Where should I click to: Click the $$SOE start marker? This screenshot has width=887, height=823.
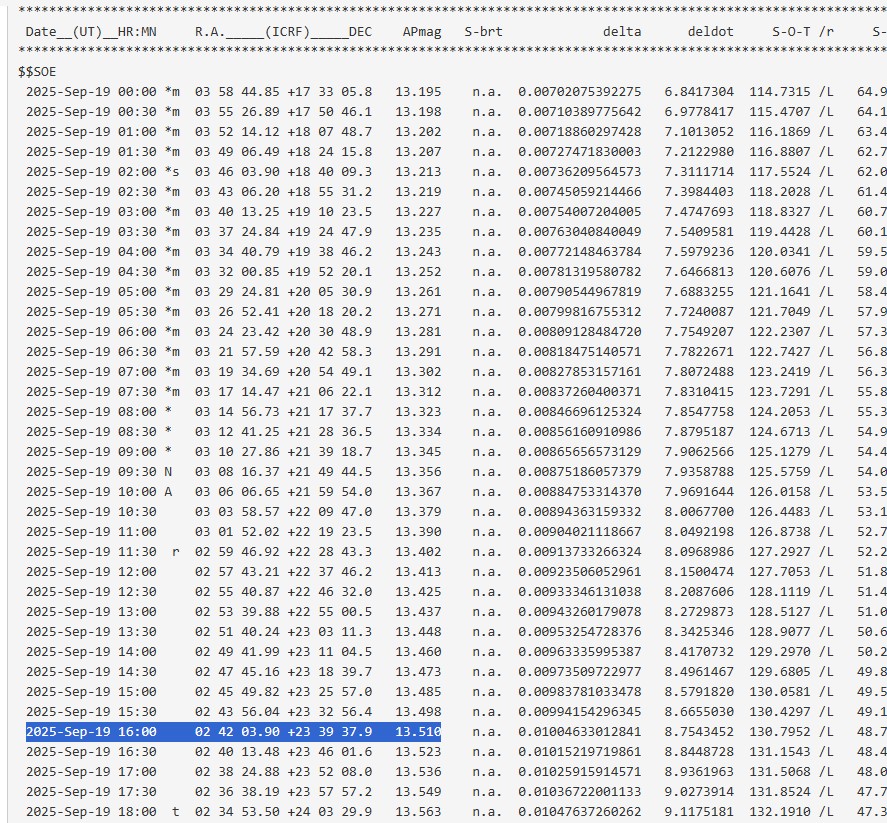(38, 72)
